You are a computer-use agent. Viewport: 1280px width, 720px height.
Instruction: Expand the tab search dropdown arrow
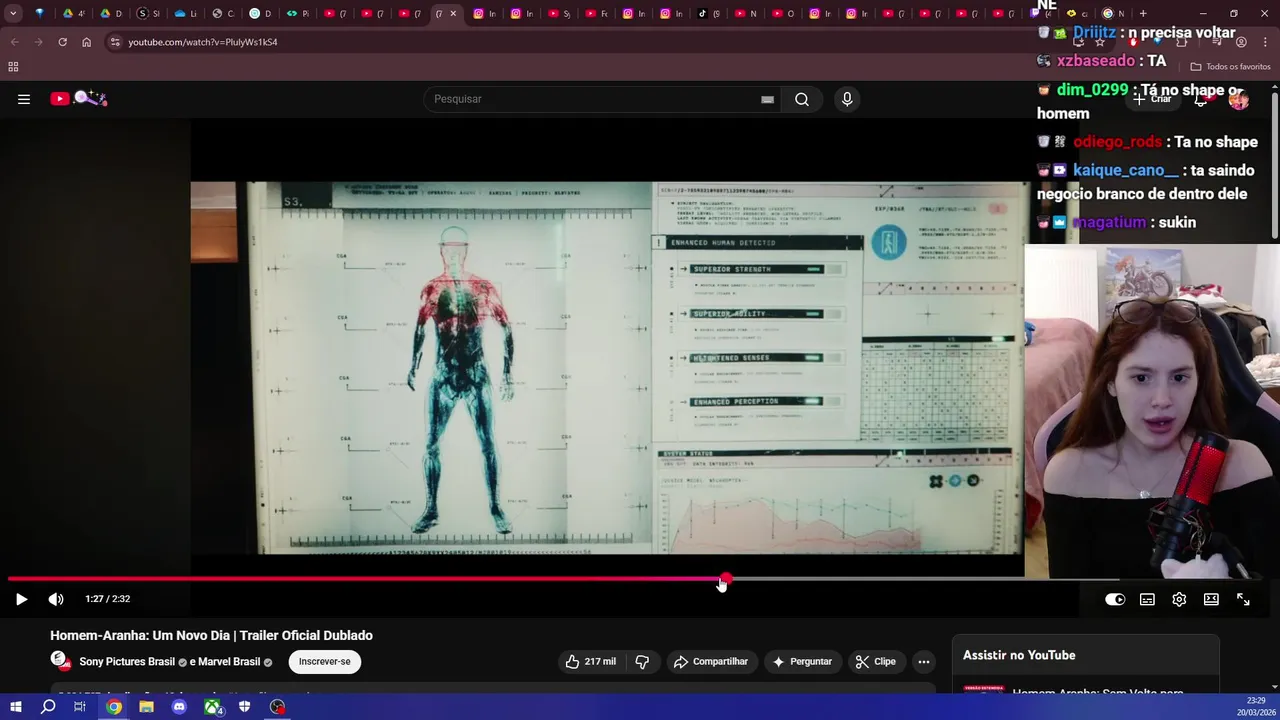click(13, 13)
